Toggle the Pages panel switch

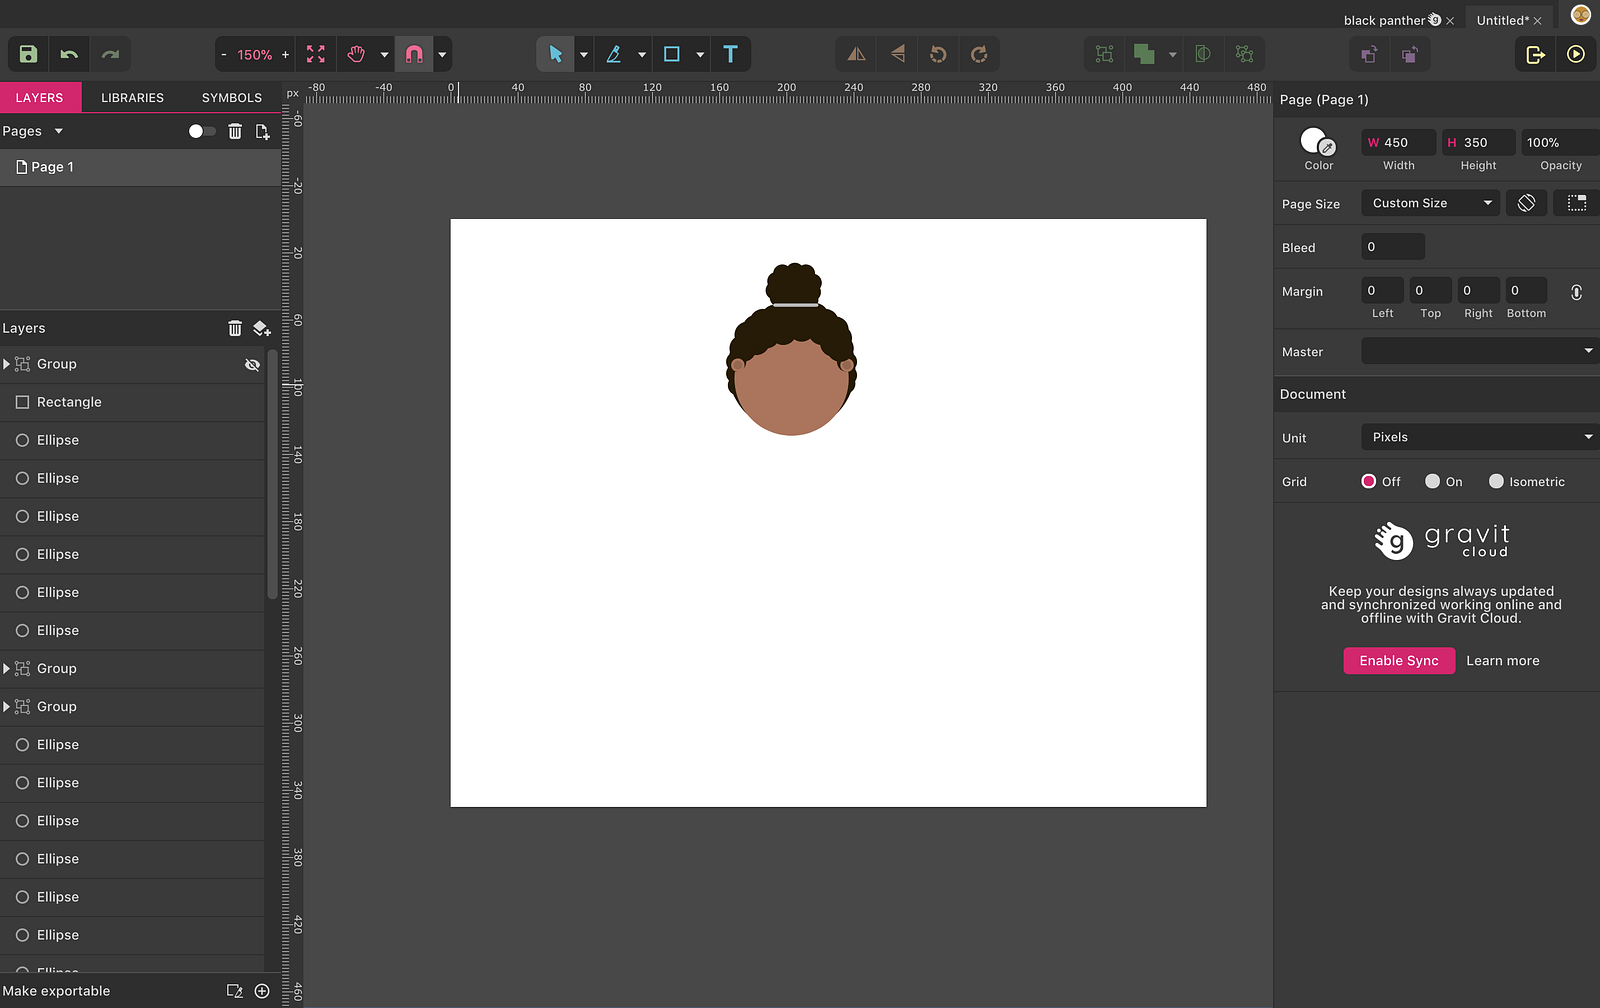201,131
